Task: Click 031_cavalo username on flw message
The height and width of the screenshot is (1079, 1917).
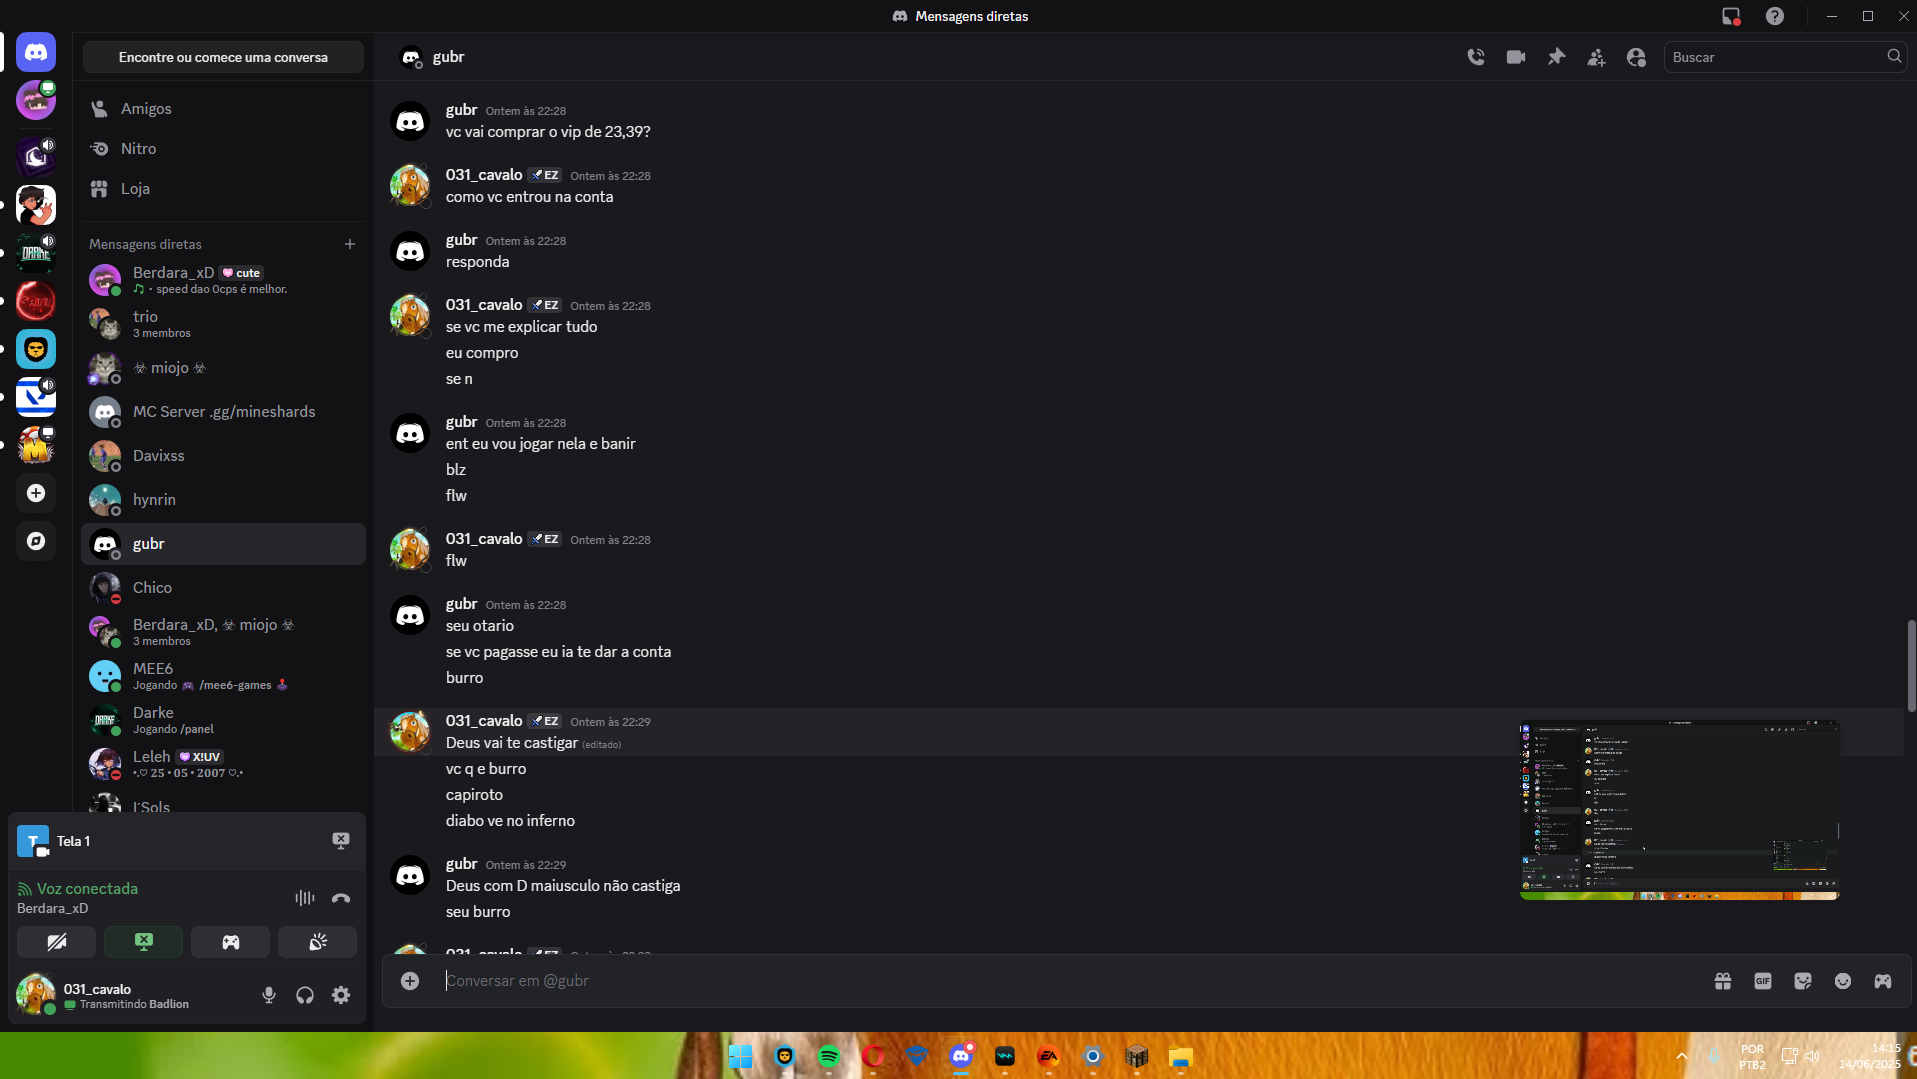Action: tap(484, 539)
